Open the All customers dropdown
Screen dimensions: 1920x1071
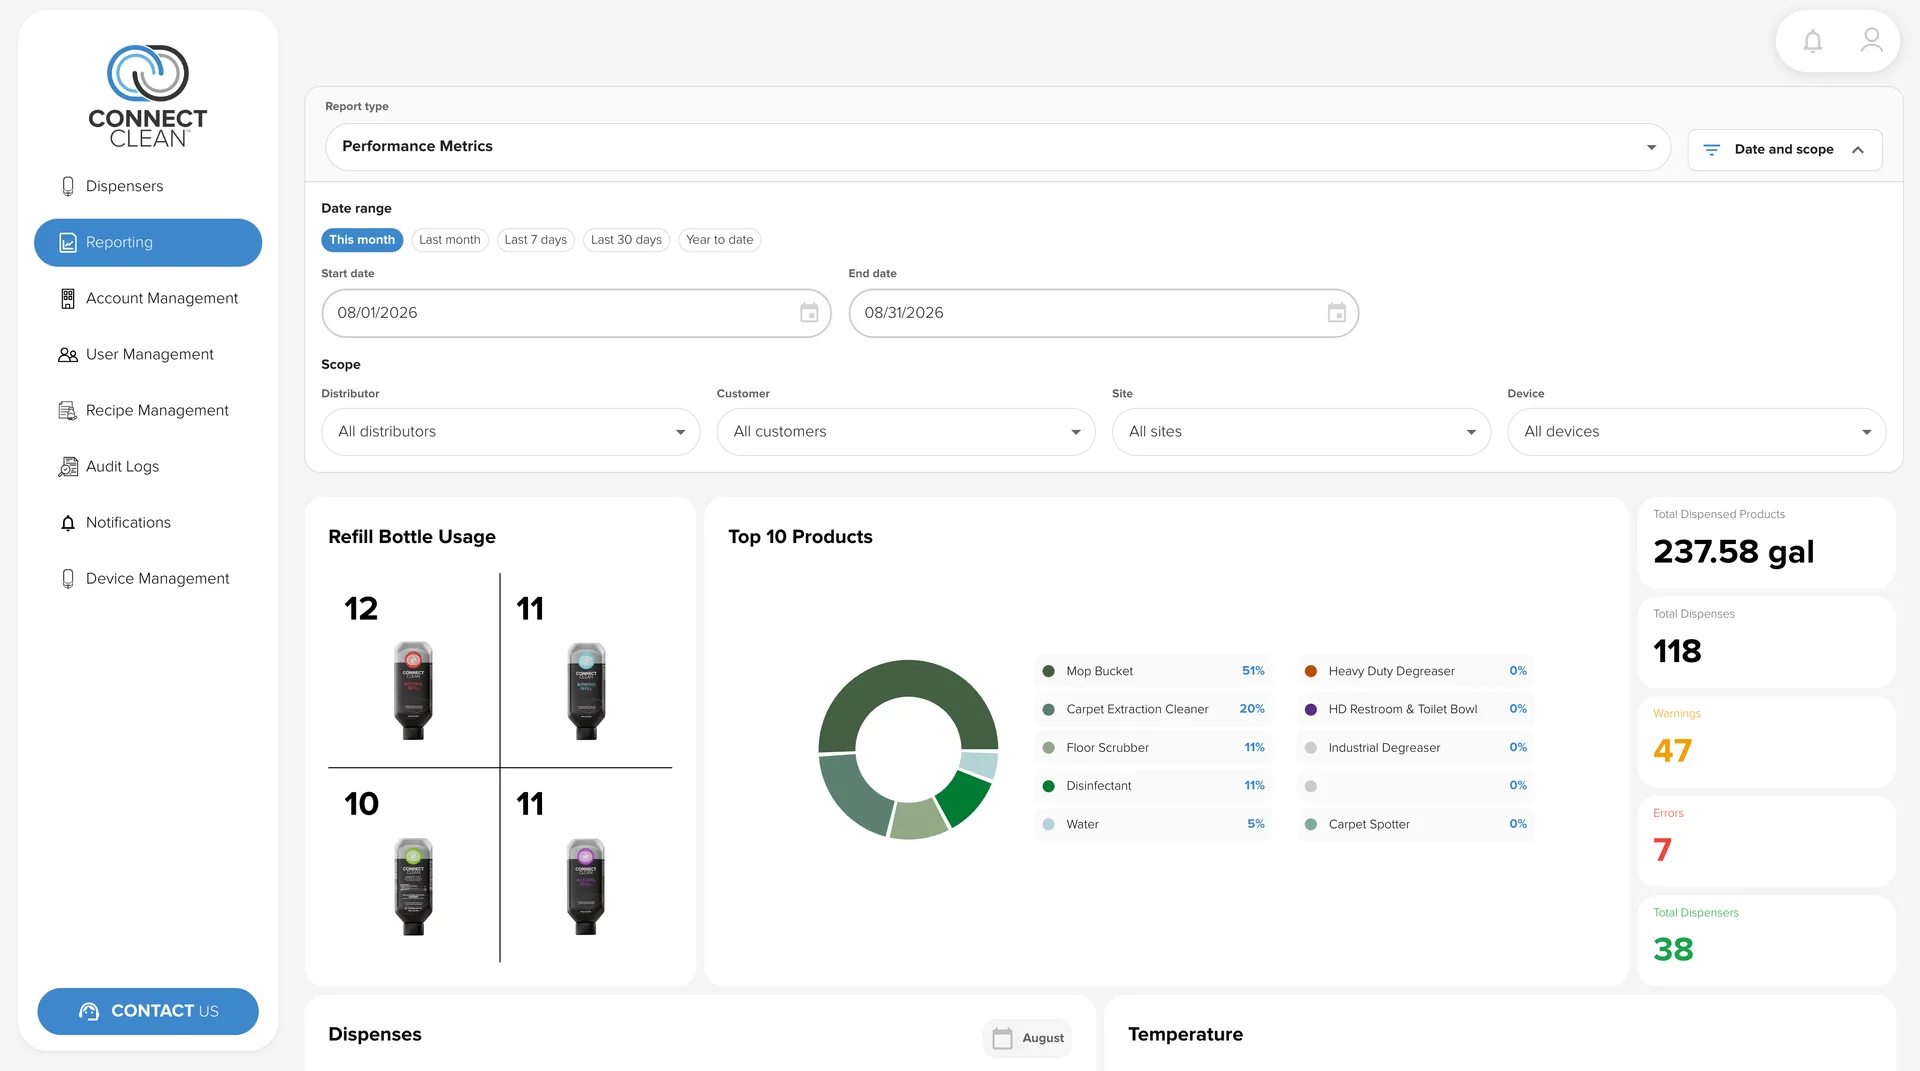pos(906,432)
